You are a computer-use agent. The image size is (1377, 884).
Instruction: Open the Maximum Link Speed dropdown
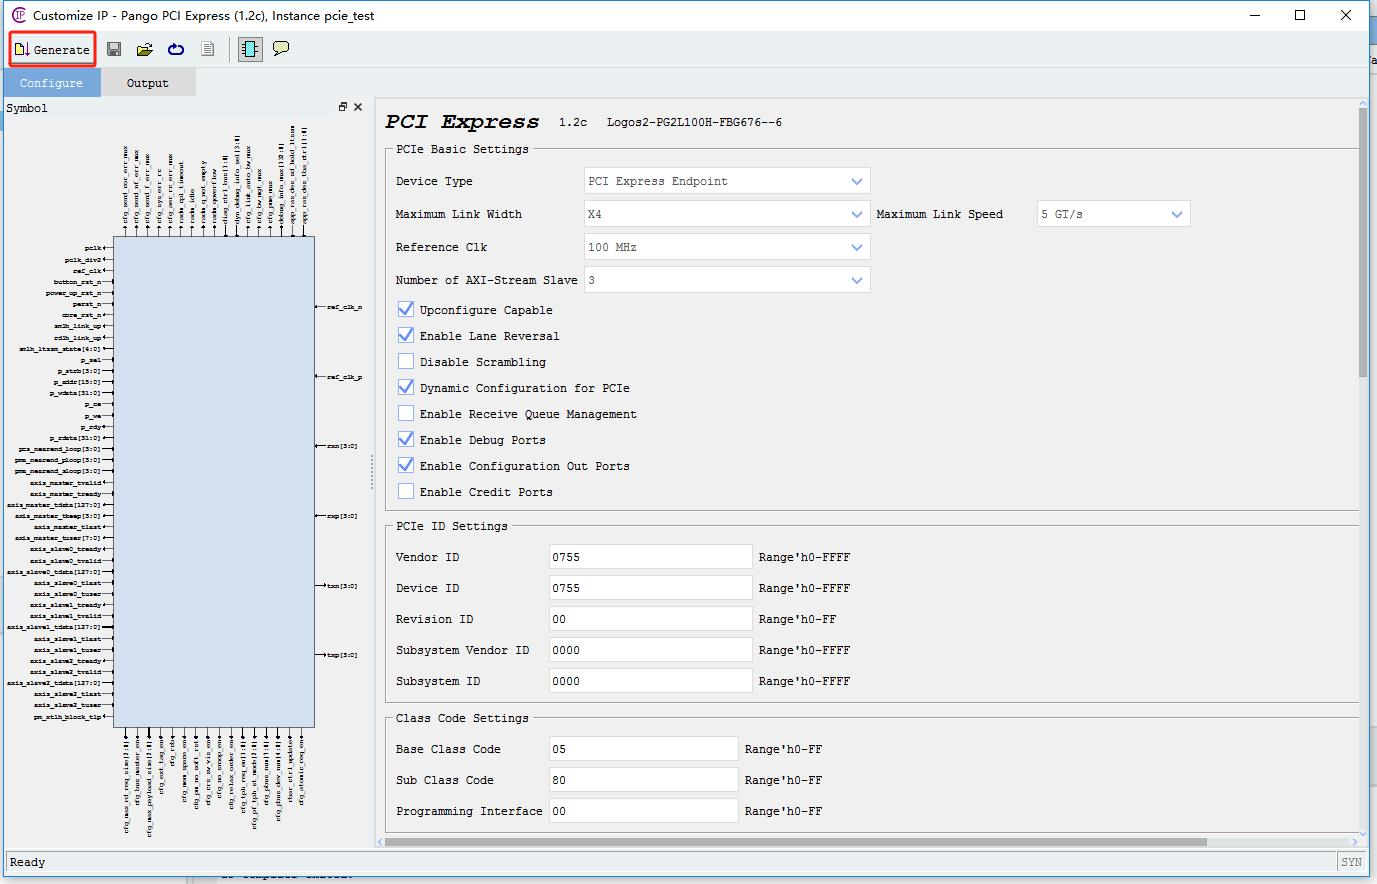click(1113, 214)
